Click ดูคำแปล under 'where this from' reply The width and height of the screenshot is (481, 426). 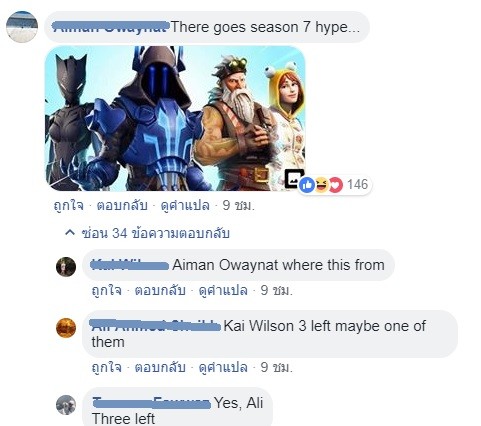[223, 290]
